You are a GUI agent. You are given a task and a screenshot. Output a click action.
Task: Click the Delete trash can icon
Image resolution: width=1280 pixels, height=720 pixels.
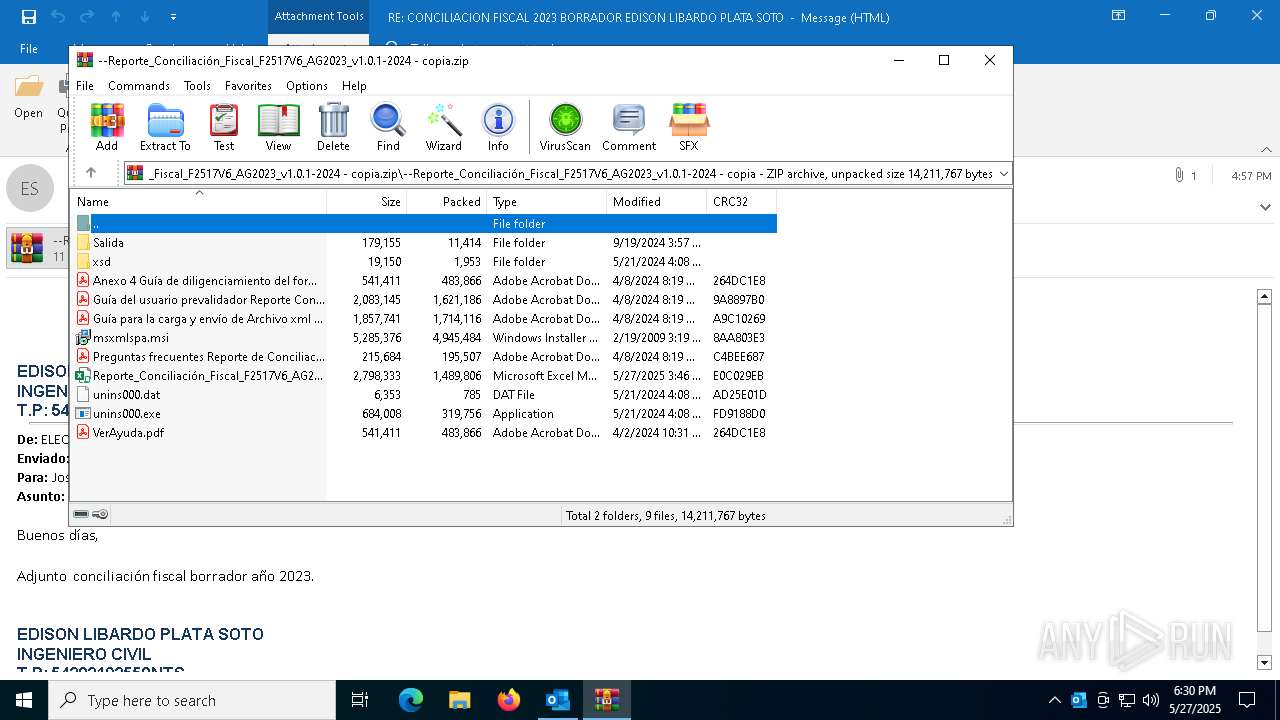(x=333, y=127)
